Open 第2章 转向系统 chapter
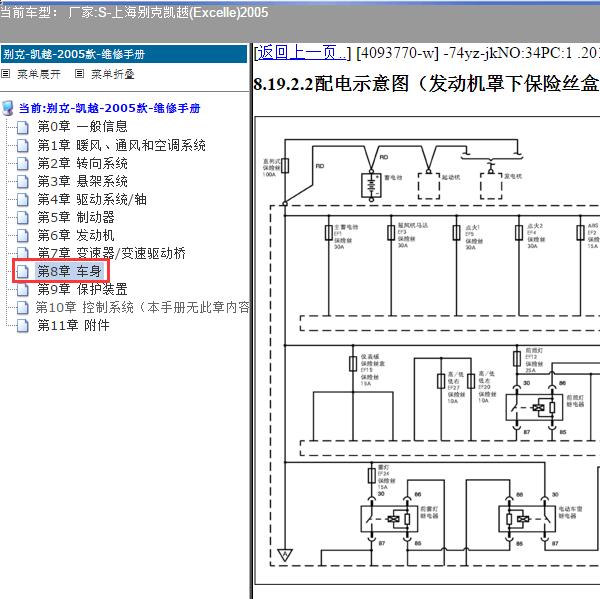Image resolution: width=600 pixels, height=599 pixels. [82, 163]
